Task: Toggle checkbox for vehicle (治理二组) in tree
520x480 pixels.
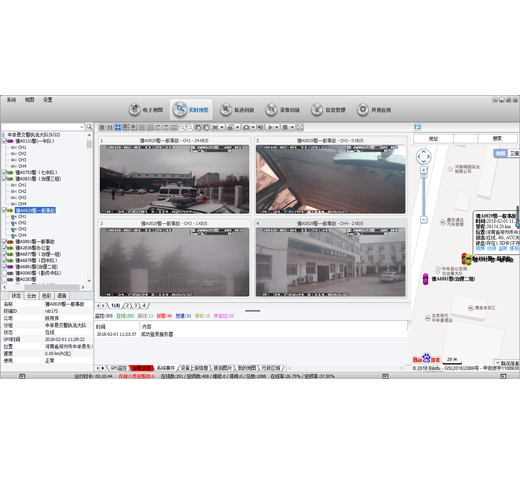Action: pyautogui.click(x=5, y=267)
